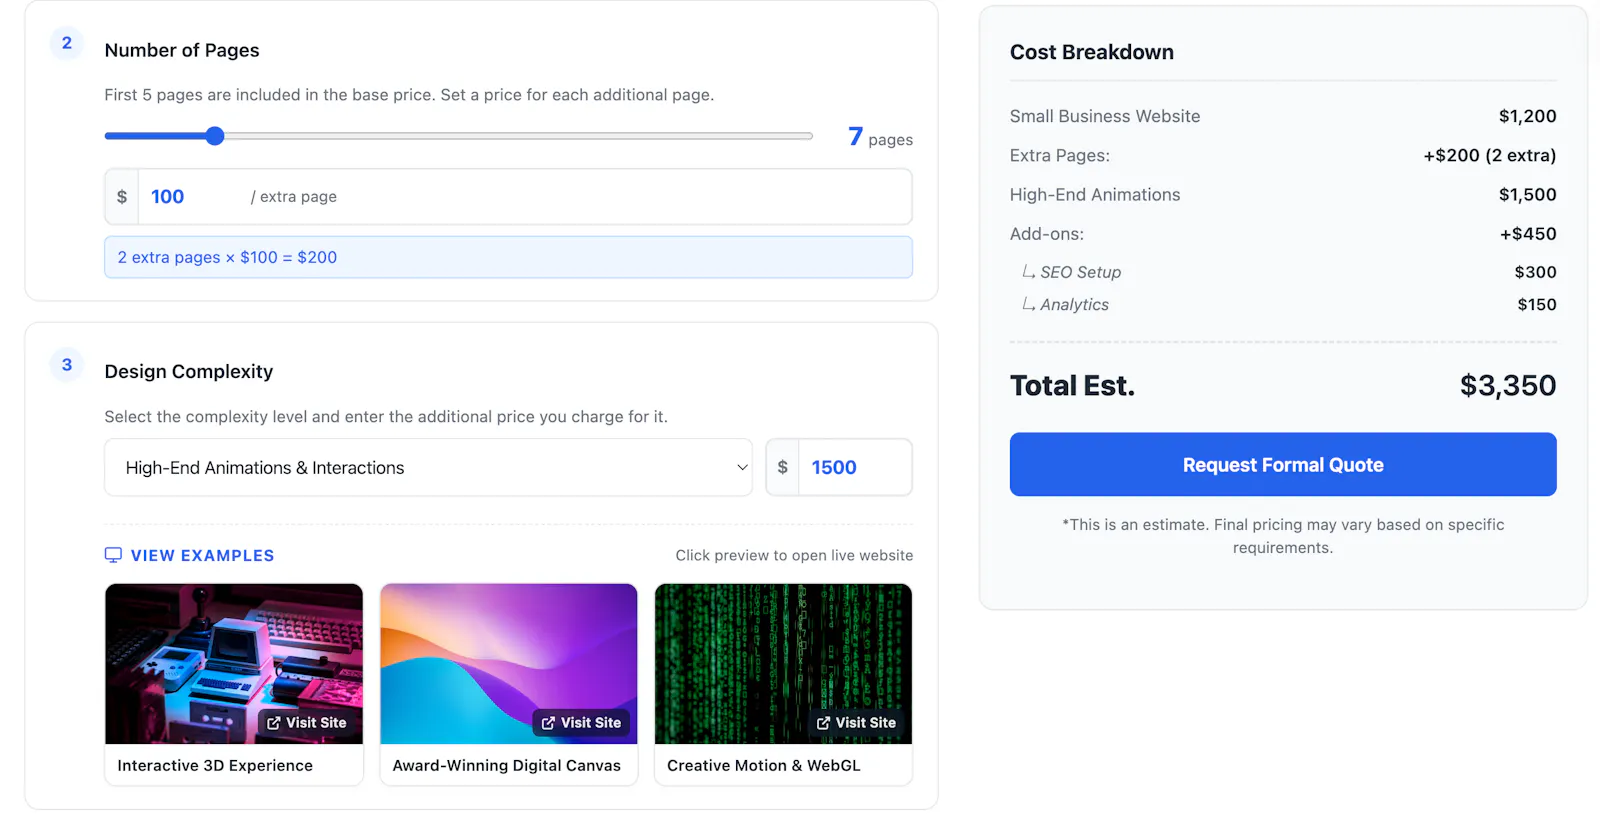The width and height of the screenshot is (1600, 827).
Task: Click the monitor icon beside View Examples
Action: pyautogui.click(x=113, y=555)
